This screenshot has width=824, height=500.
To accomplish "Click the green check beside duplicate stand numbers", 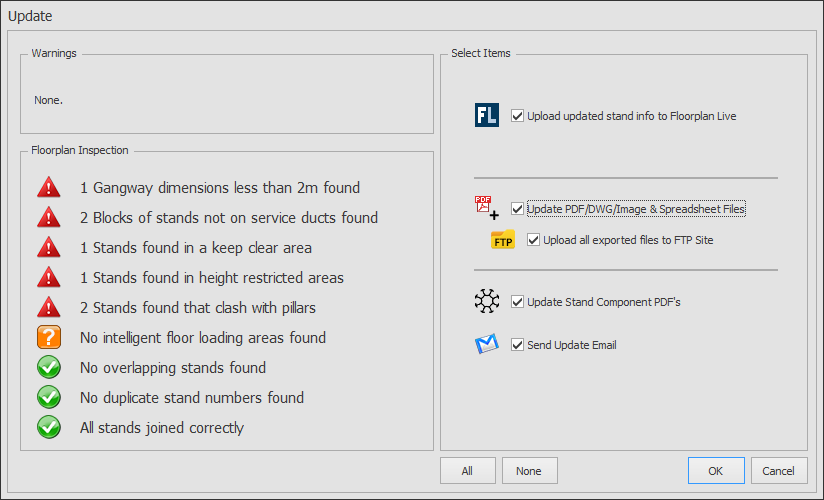I will [x=49, y=397].
